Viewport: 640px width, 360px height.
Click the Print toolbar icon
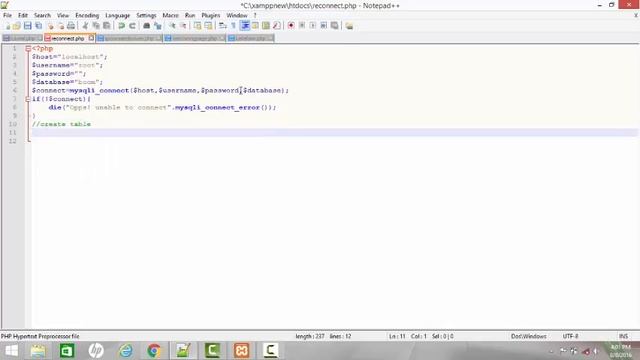click(71, 26)
